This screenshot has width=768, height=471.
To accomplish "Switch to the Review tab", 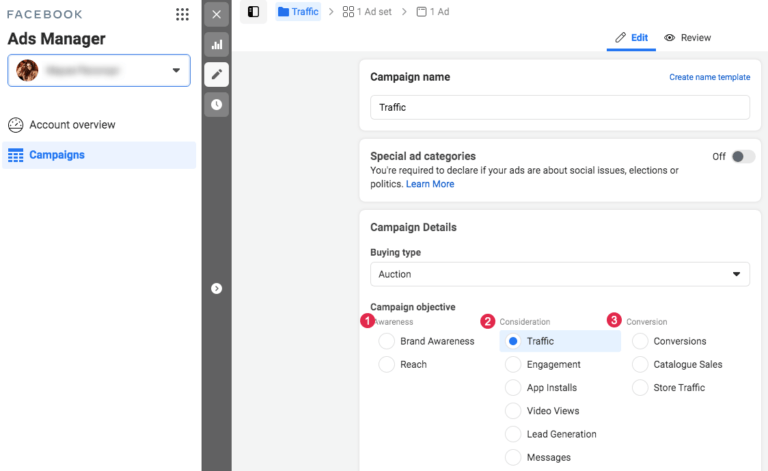I will click(688, 38).
